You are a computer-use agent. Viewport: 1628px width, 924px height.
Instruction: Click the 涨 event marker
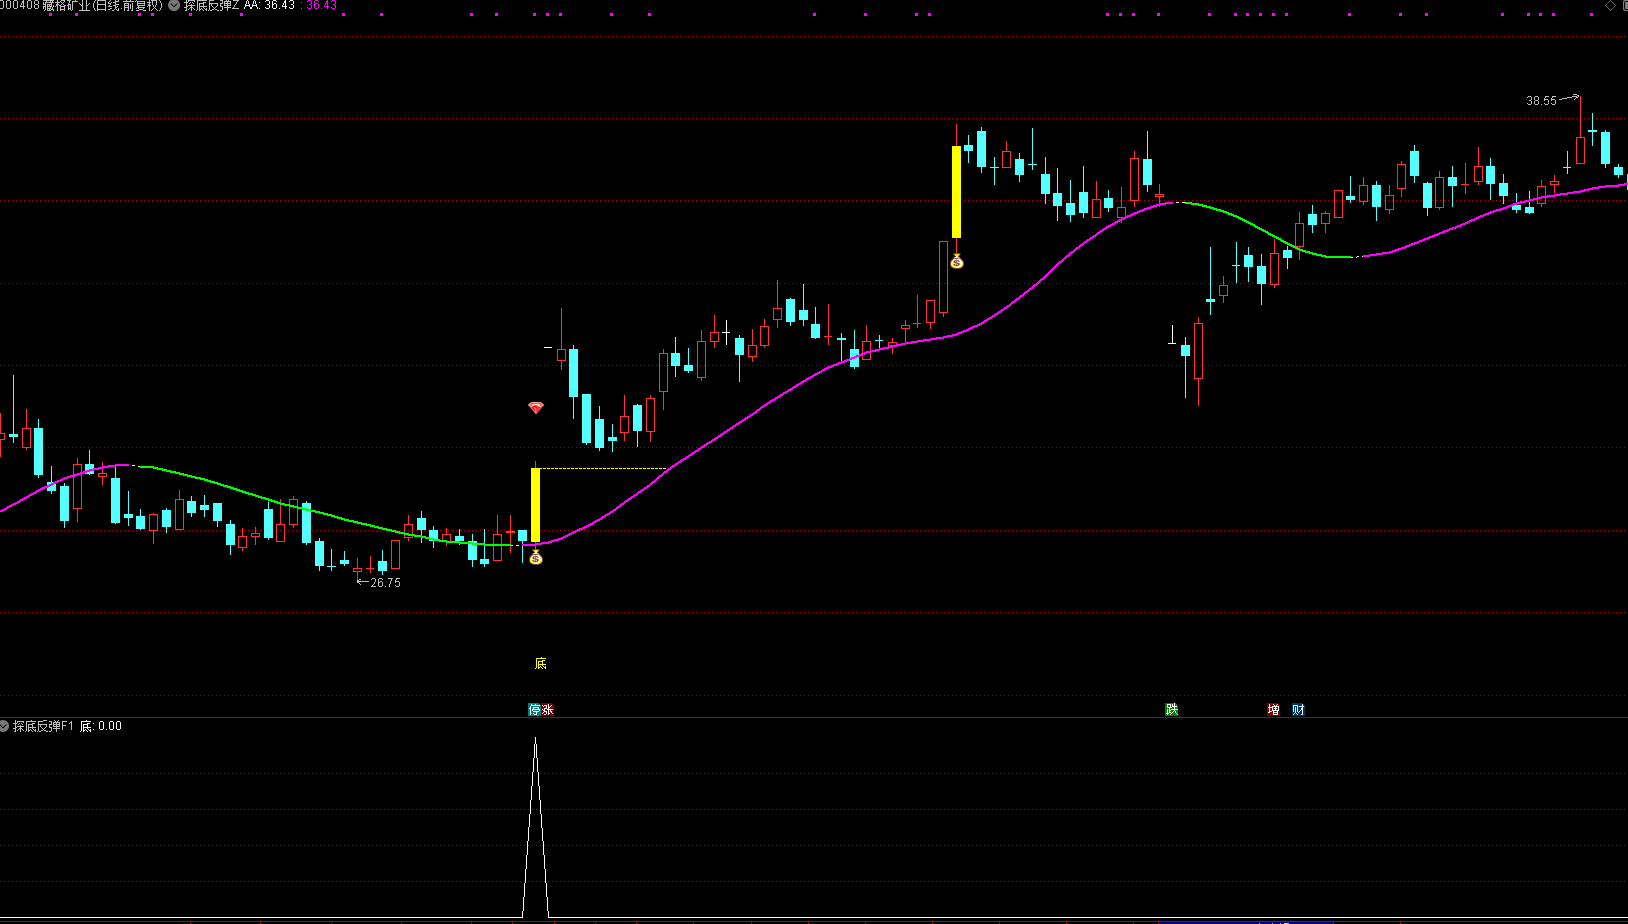pyautogui.click(x=547, y=710)
